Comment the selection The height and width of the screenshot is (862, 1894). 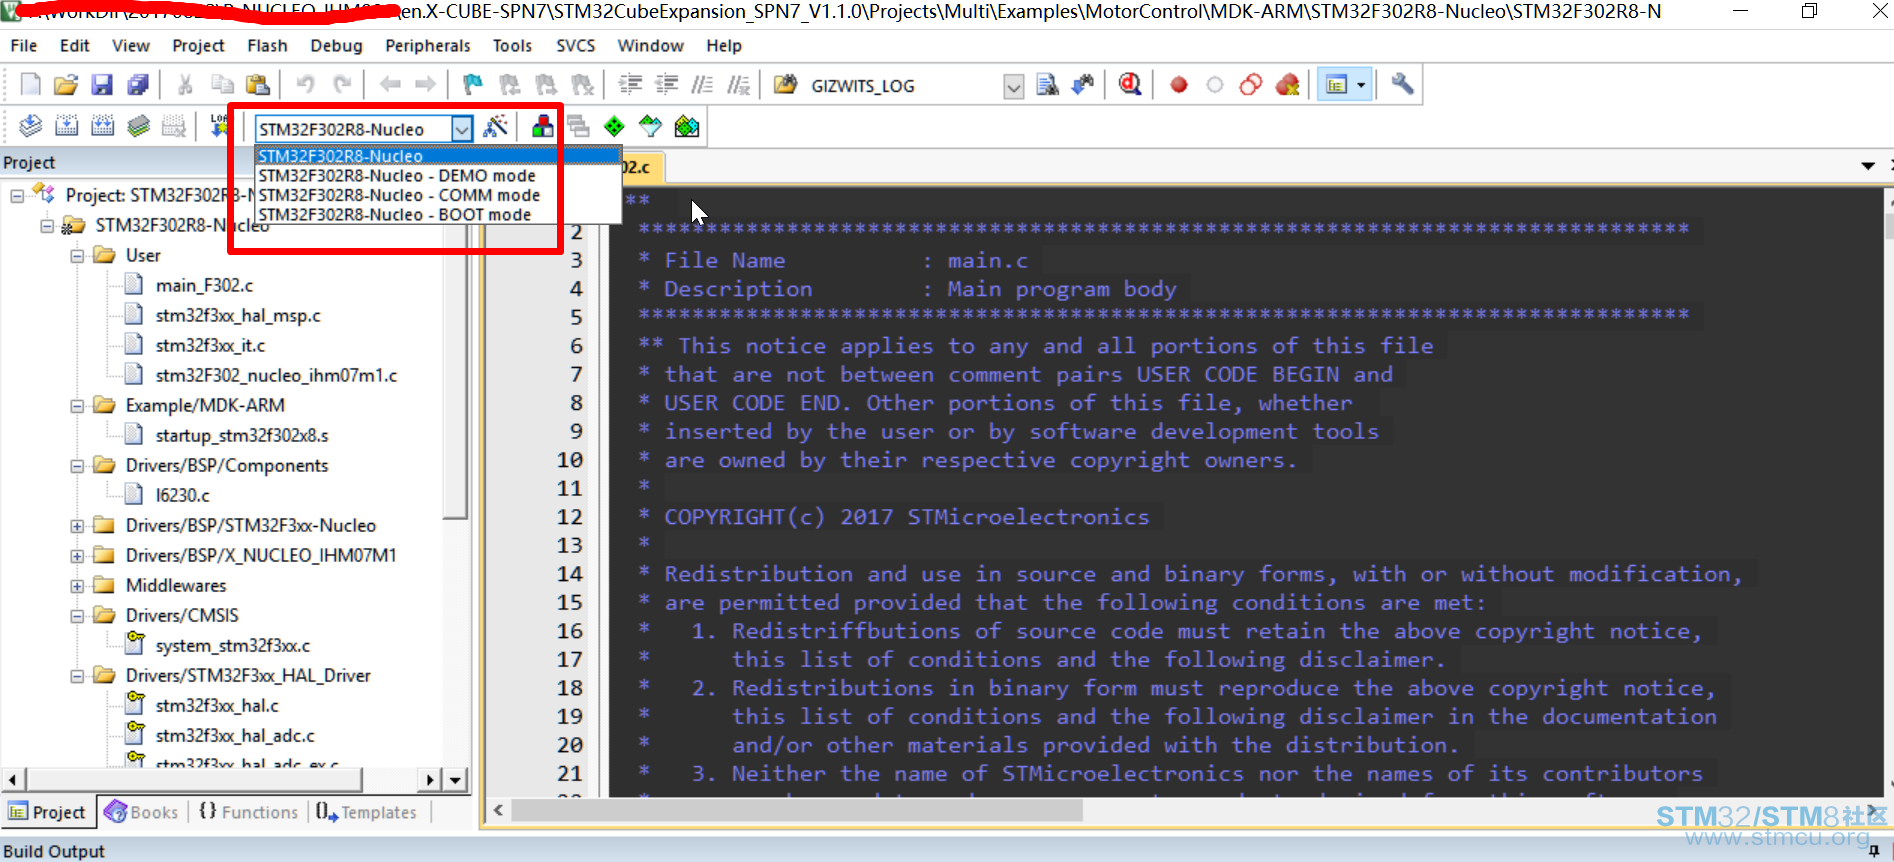[703, 85]
